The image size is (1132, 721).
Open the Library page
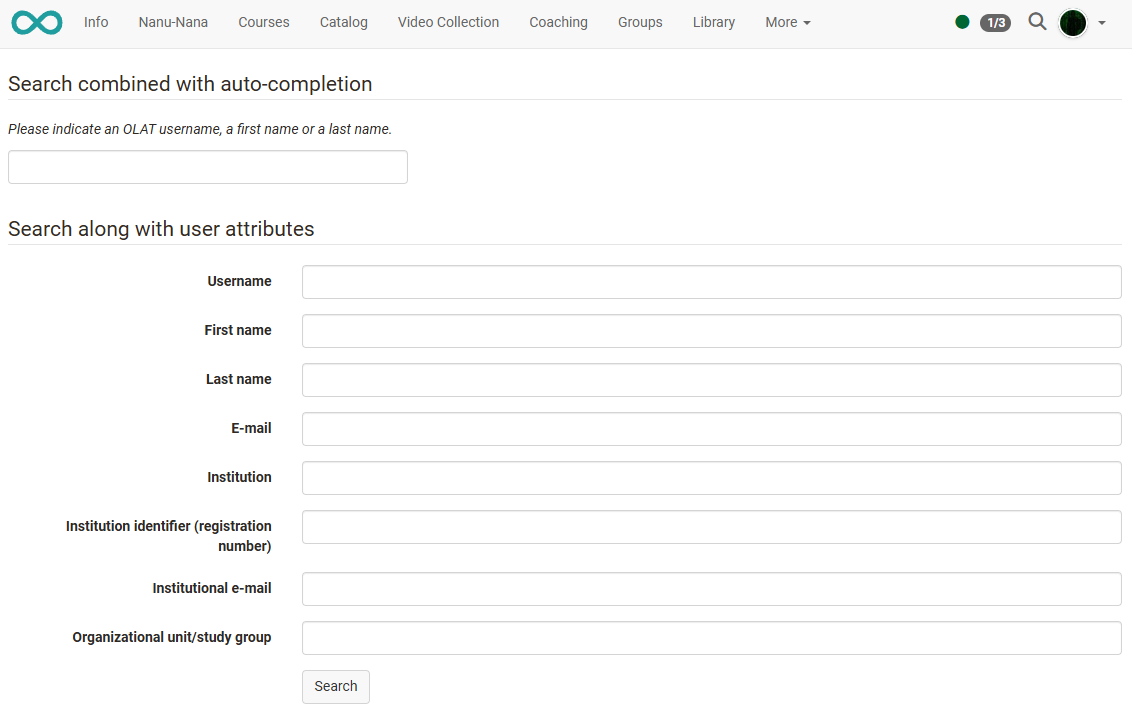713,22
